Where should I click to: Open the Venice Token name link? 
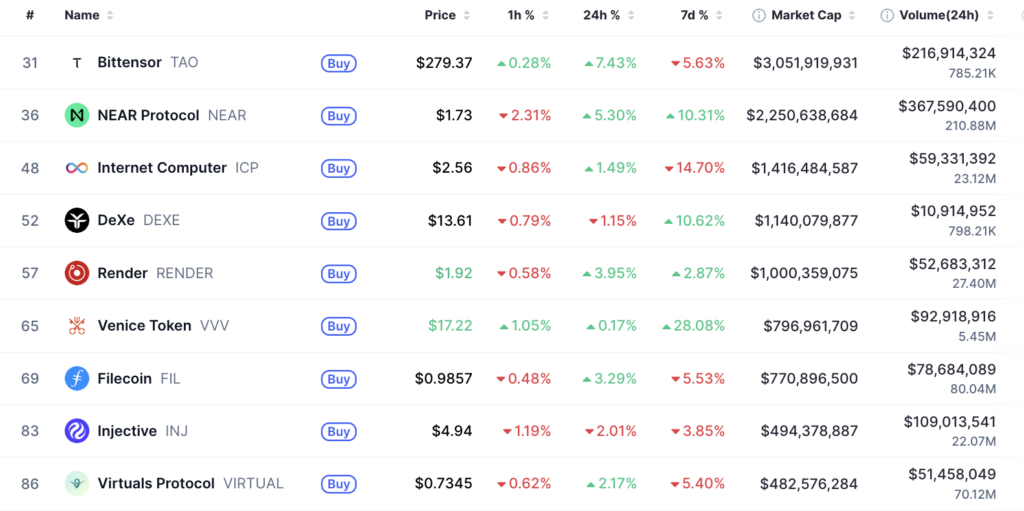tap(144, 325)
